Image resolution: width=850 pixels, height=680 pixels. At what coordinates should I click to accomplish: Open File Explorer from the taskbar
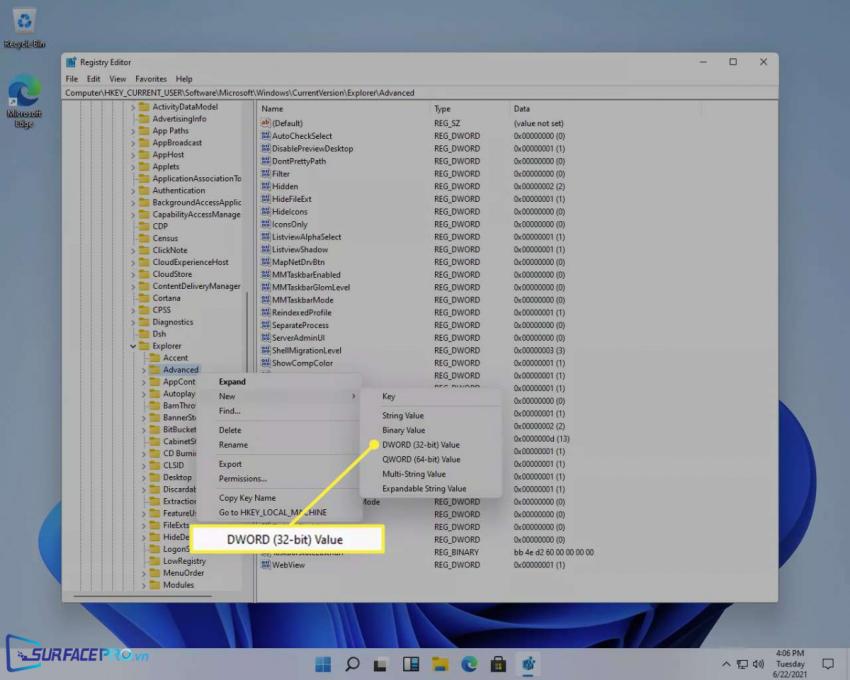pyautogui.click(x=440, y=664)
